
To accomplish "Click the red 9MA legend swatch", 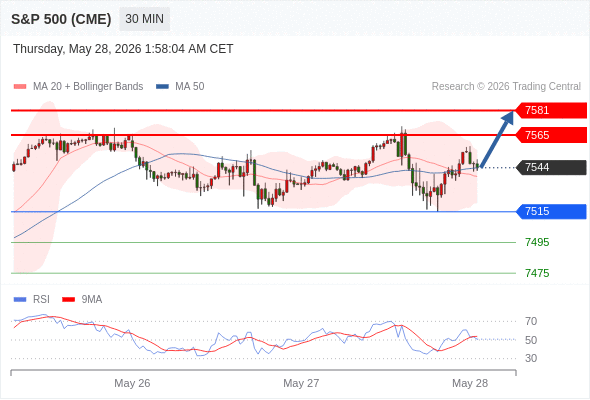I will (68, 300).
